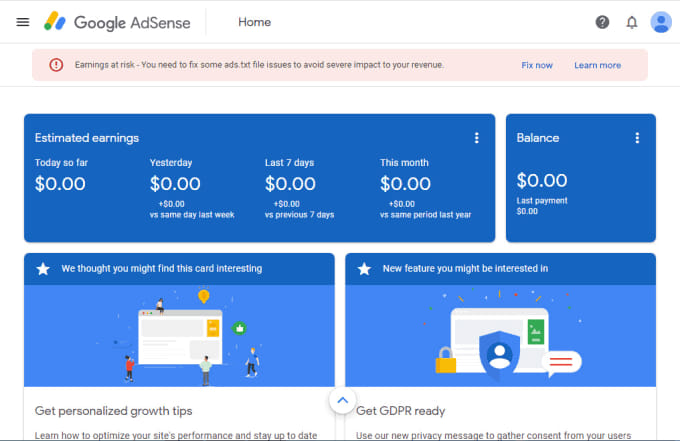Click the 'Last 7 days' label
This screenshot has width=680, height=441.
pyautogui.click(x=289, y=163)
